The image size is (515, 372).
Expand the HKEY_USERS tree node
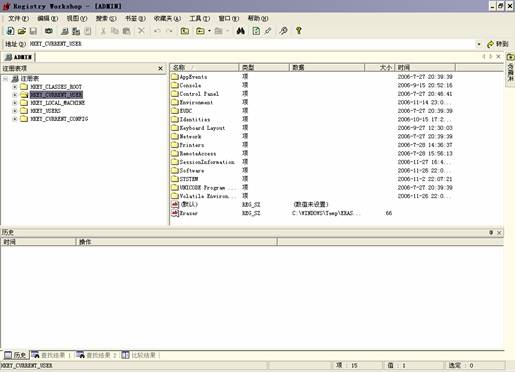point(14,111)
